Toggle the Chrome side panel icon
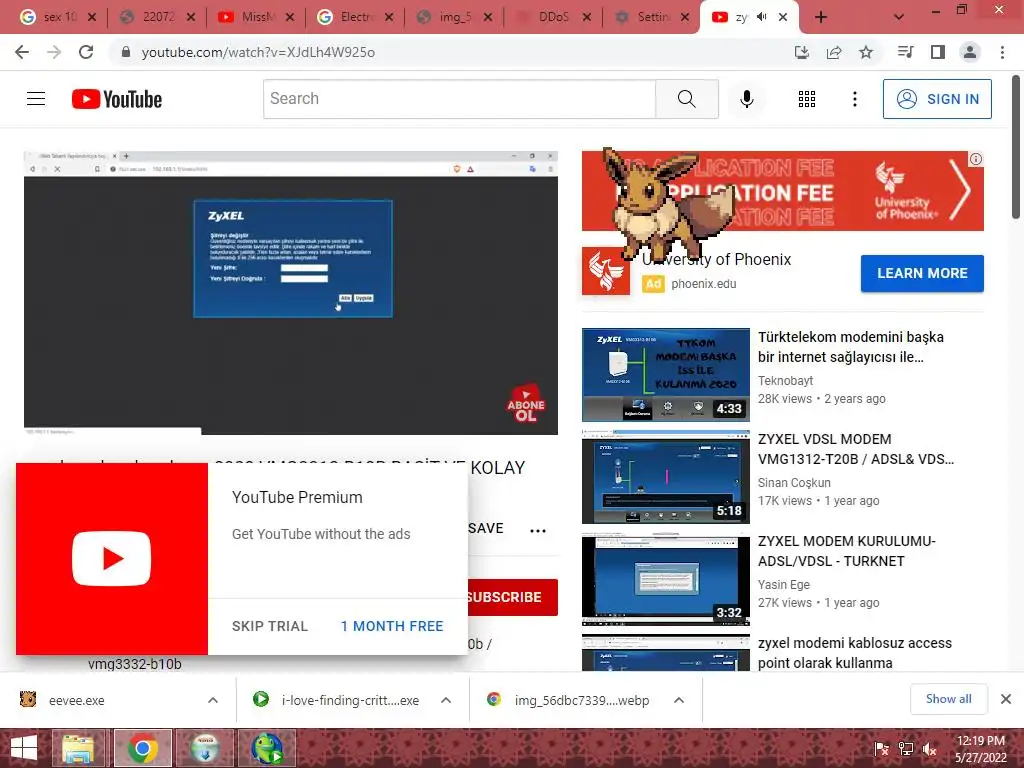 938,52
